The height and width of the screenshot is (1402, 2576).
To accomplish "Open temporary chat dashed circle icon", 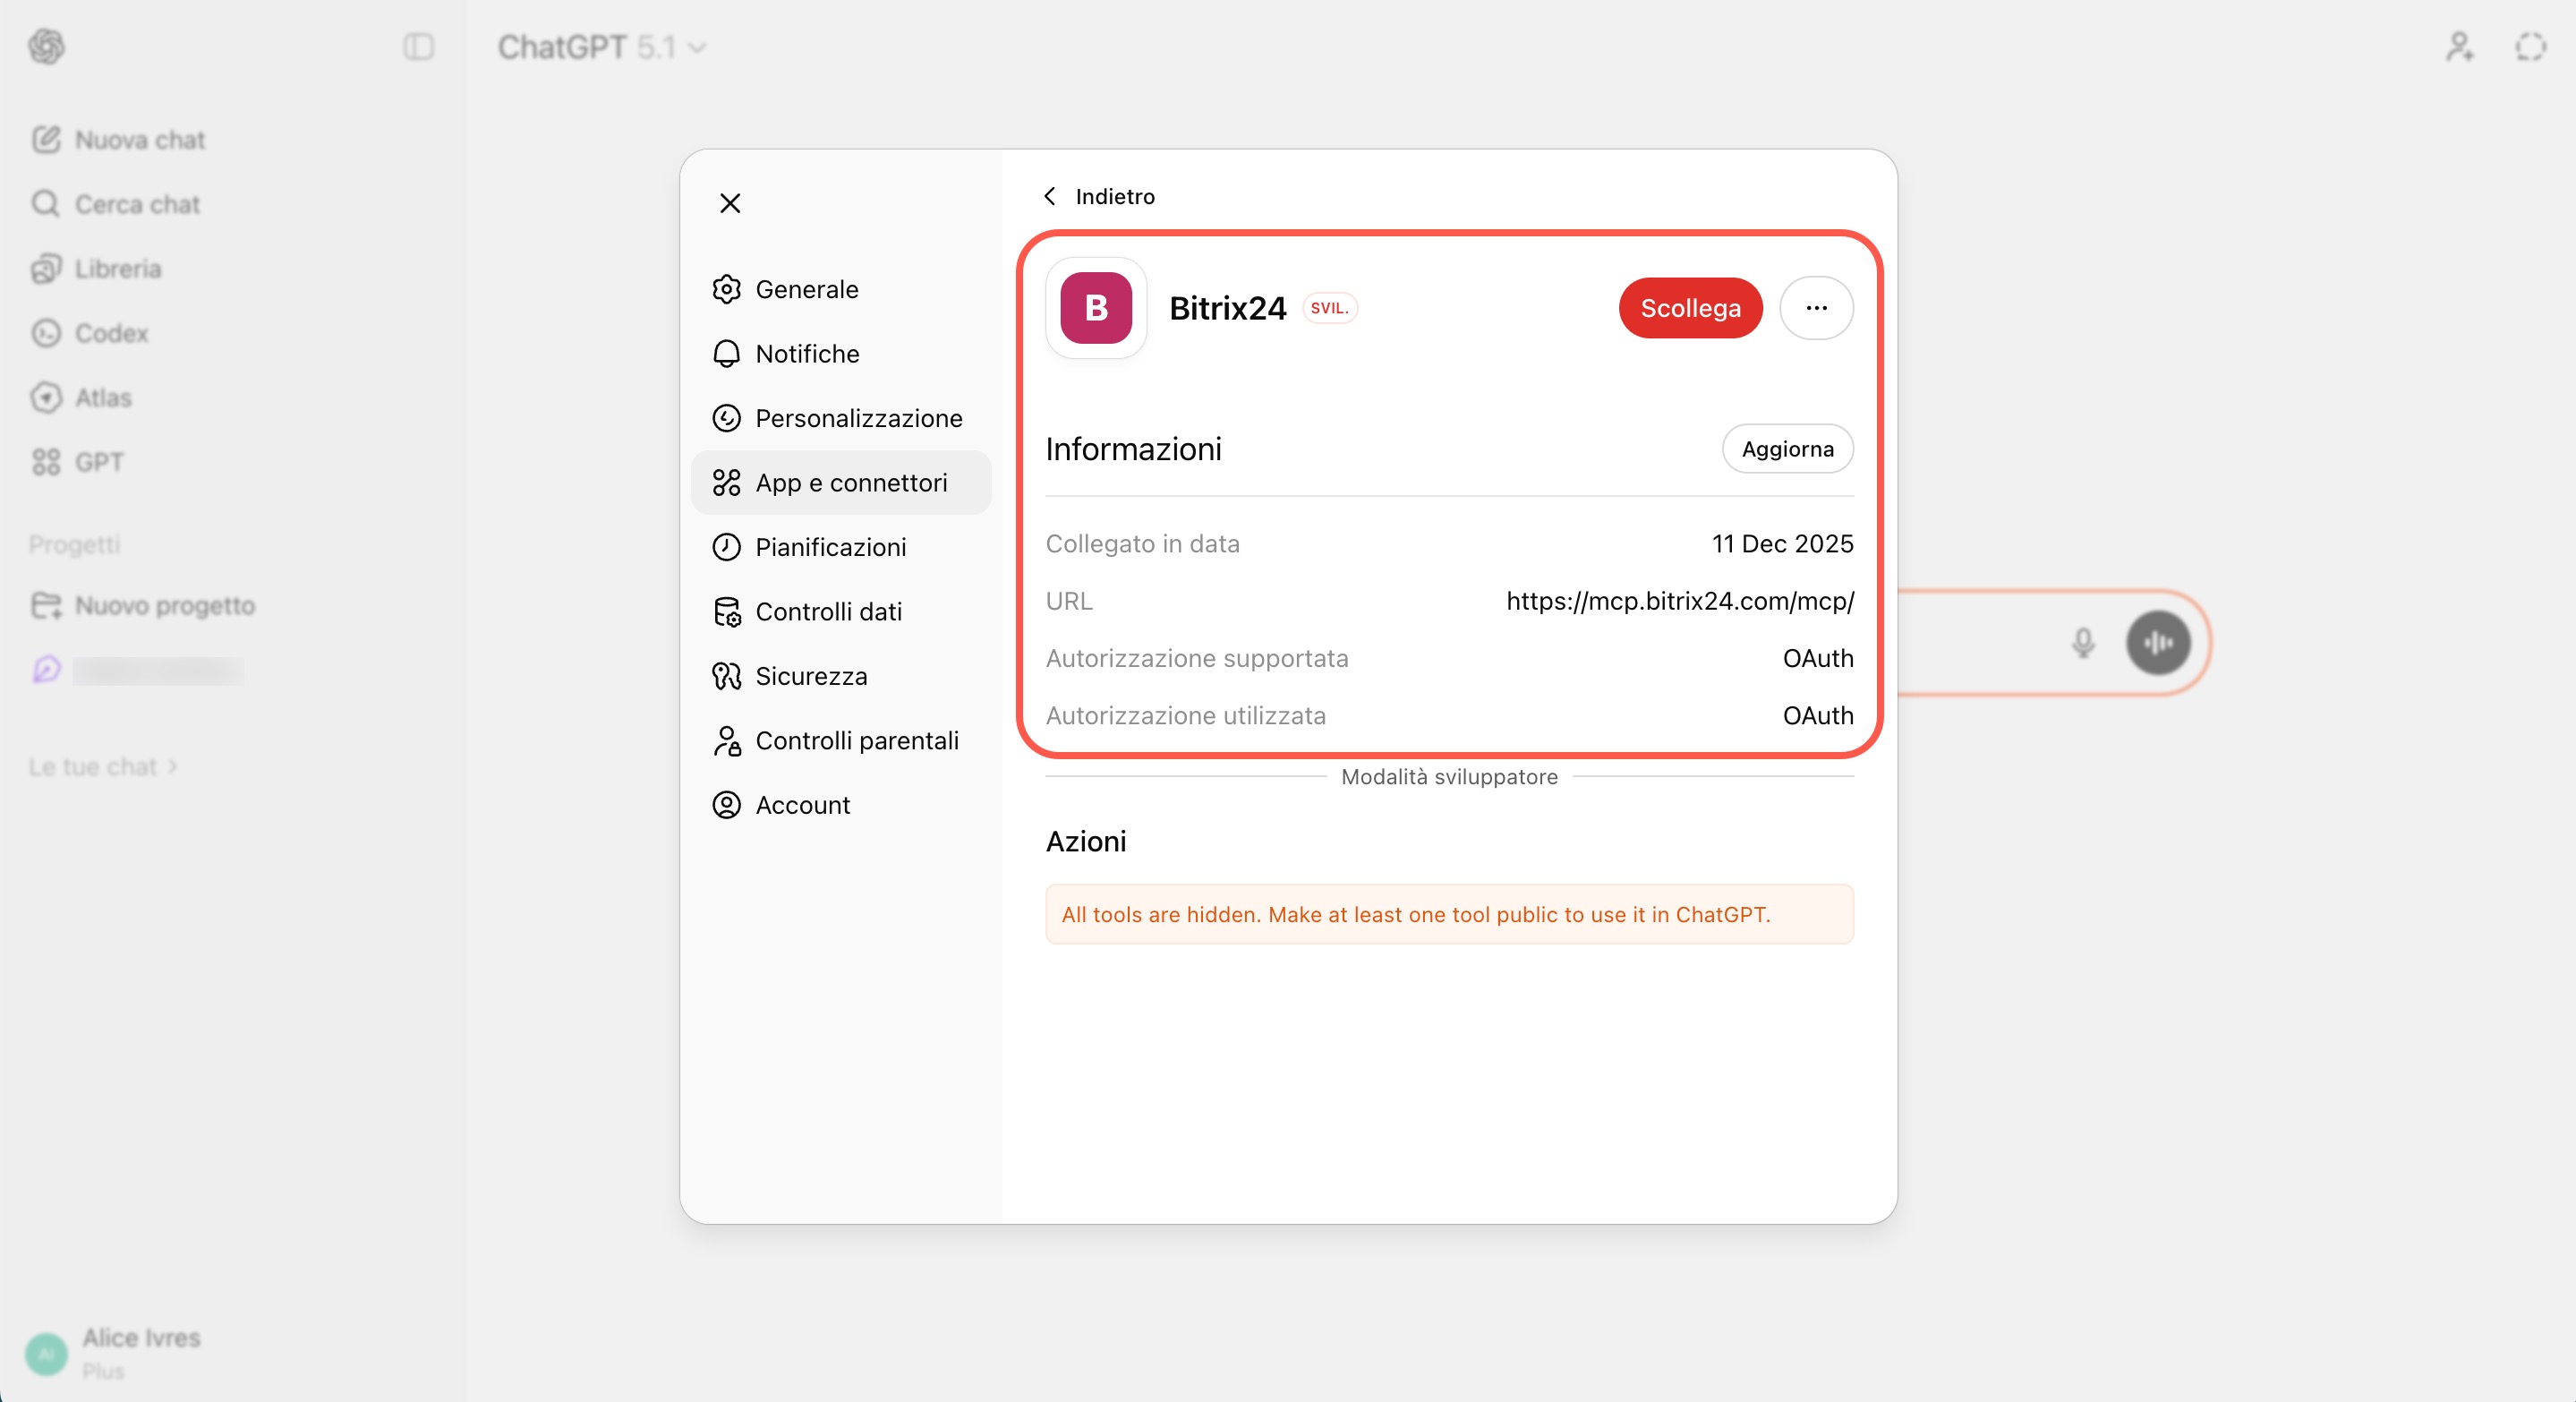I will (x=2530, y=47).
